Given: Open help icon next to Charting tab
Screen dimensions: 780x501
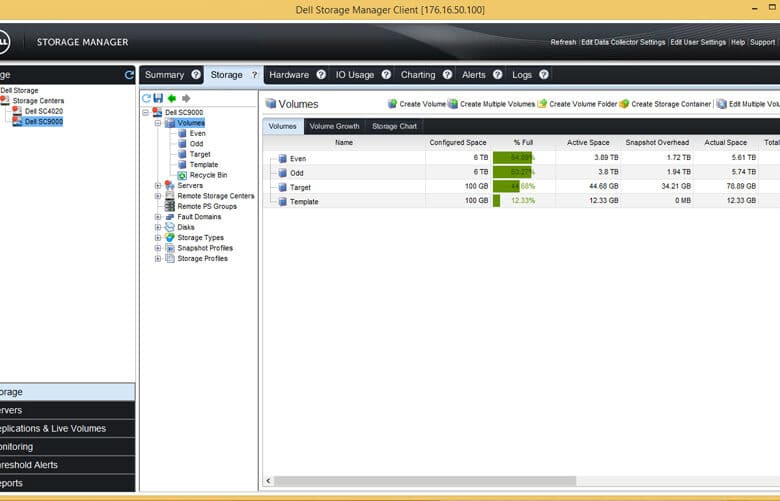Looking at the screenshot, I should pos(448,75).
